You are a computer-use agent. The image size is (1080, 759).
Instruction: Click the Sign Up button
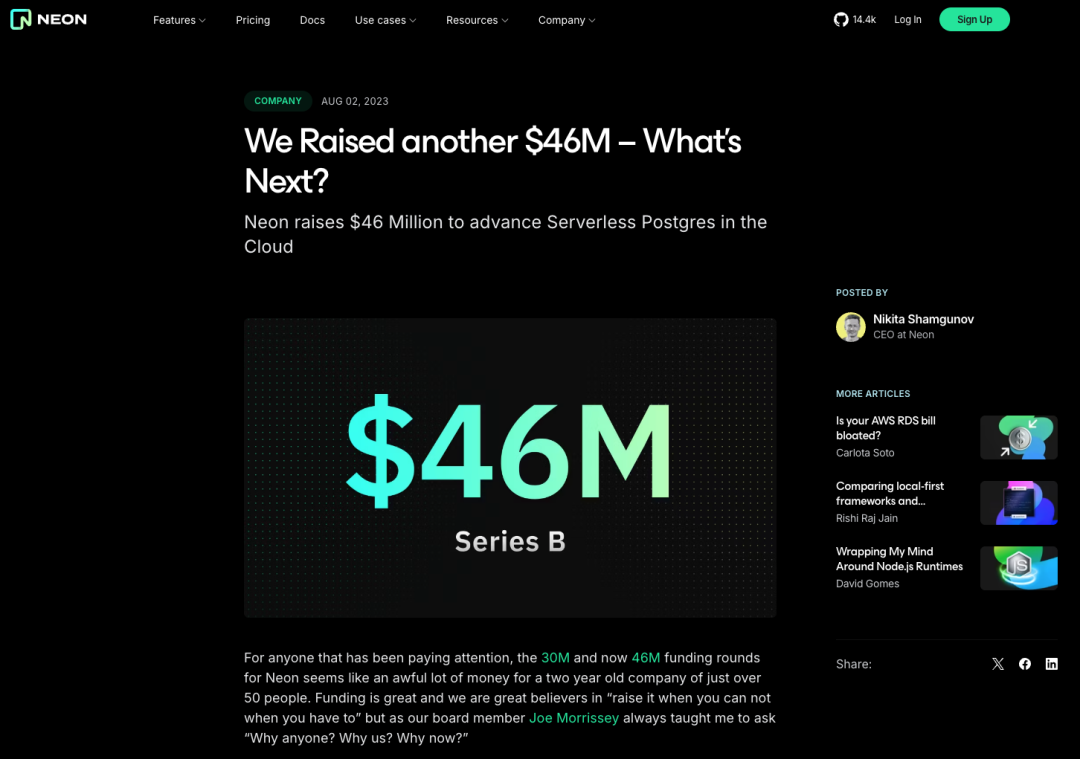(974, 20)
